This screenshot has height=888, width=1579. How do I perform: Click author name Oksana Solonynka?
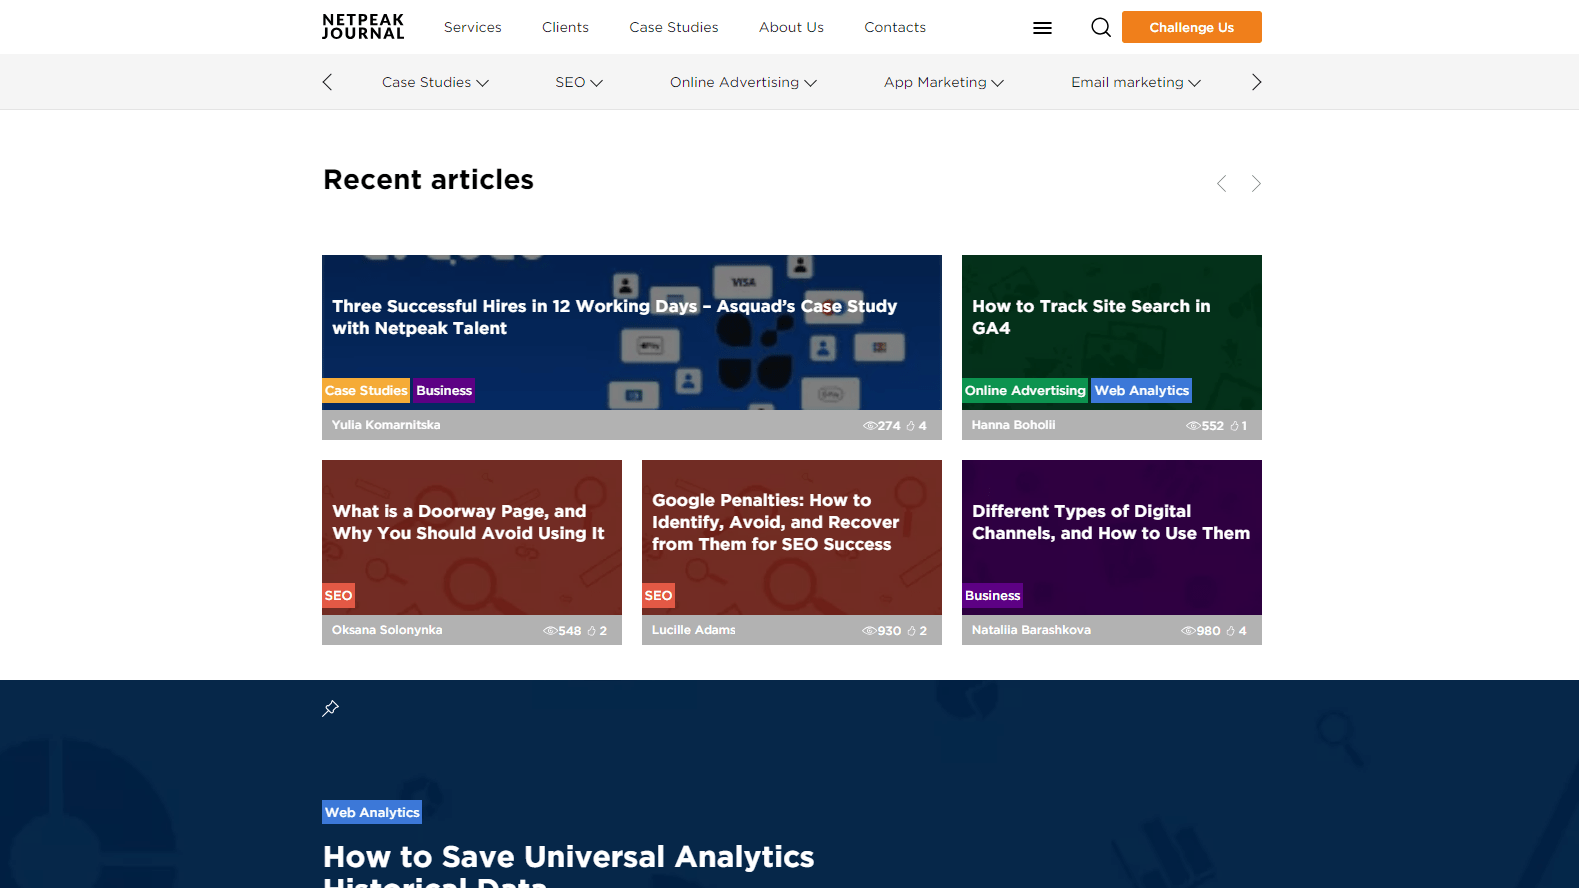tap(387, 630)
